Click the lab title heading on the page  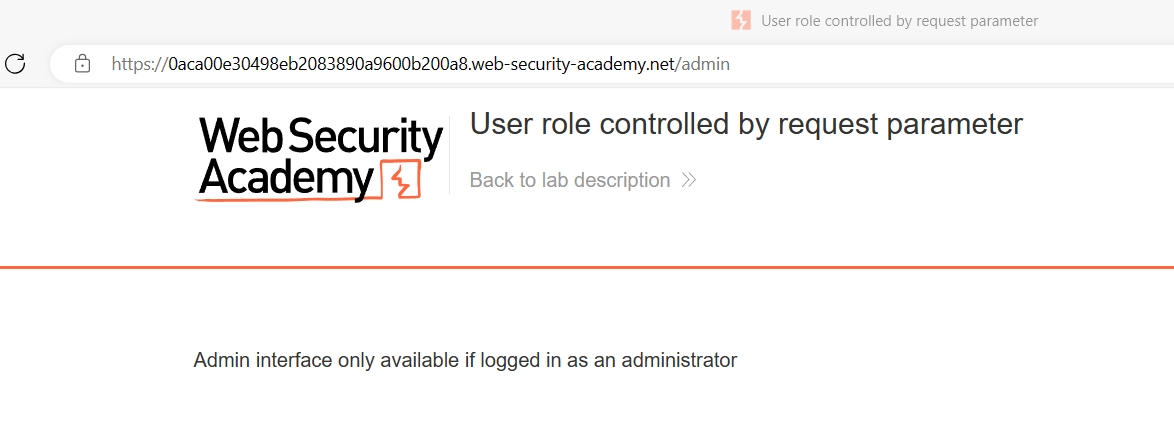tap(746, 124)
